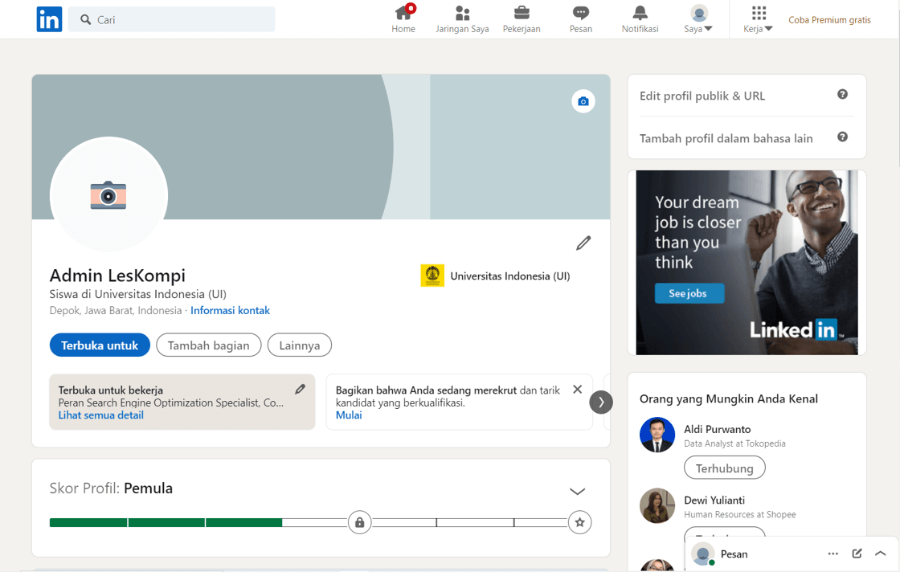Click help icon beside Tambah profil bahasa

pyautogui.click(x=842, y=137)
